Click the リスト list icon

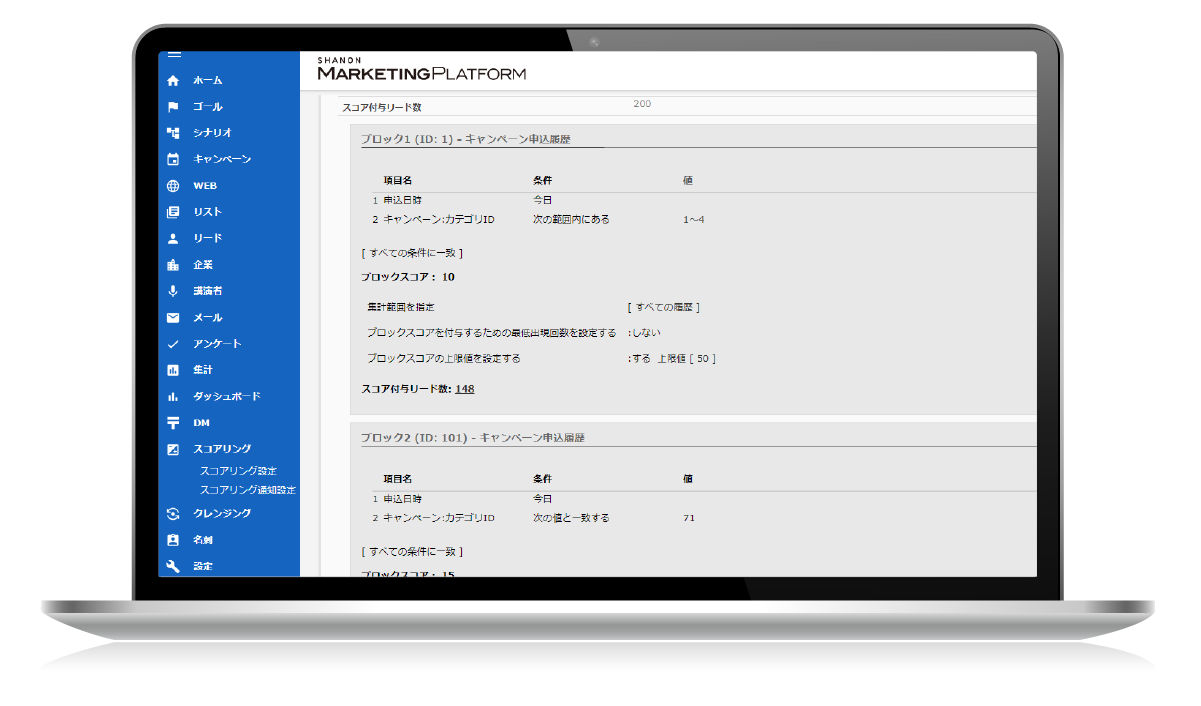173,212
